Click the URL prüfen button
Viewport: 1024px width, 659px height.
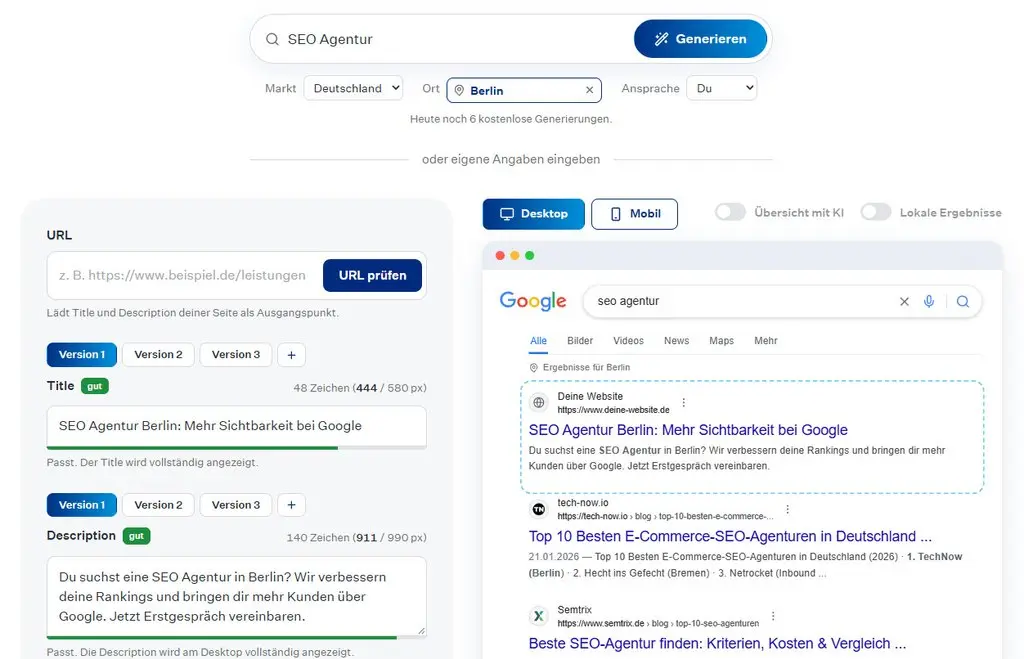tap(372, 275)
